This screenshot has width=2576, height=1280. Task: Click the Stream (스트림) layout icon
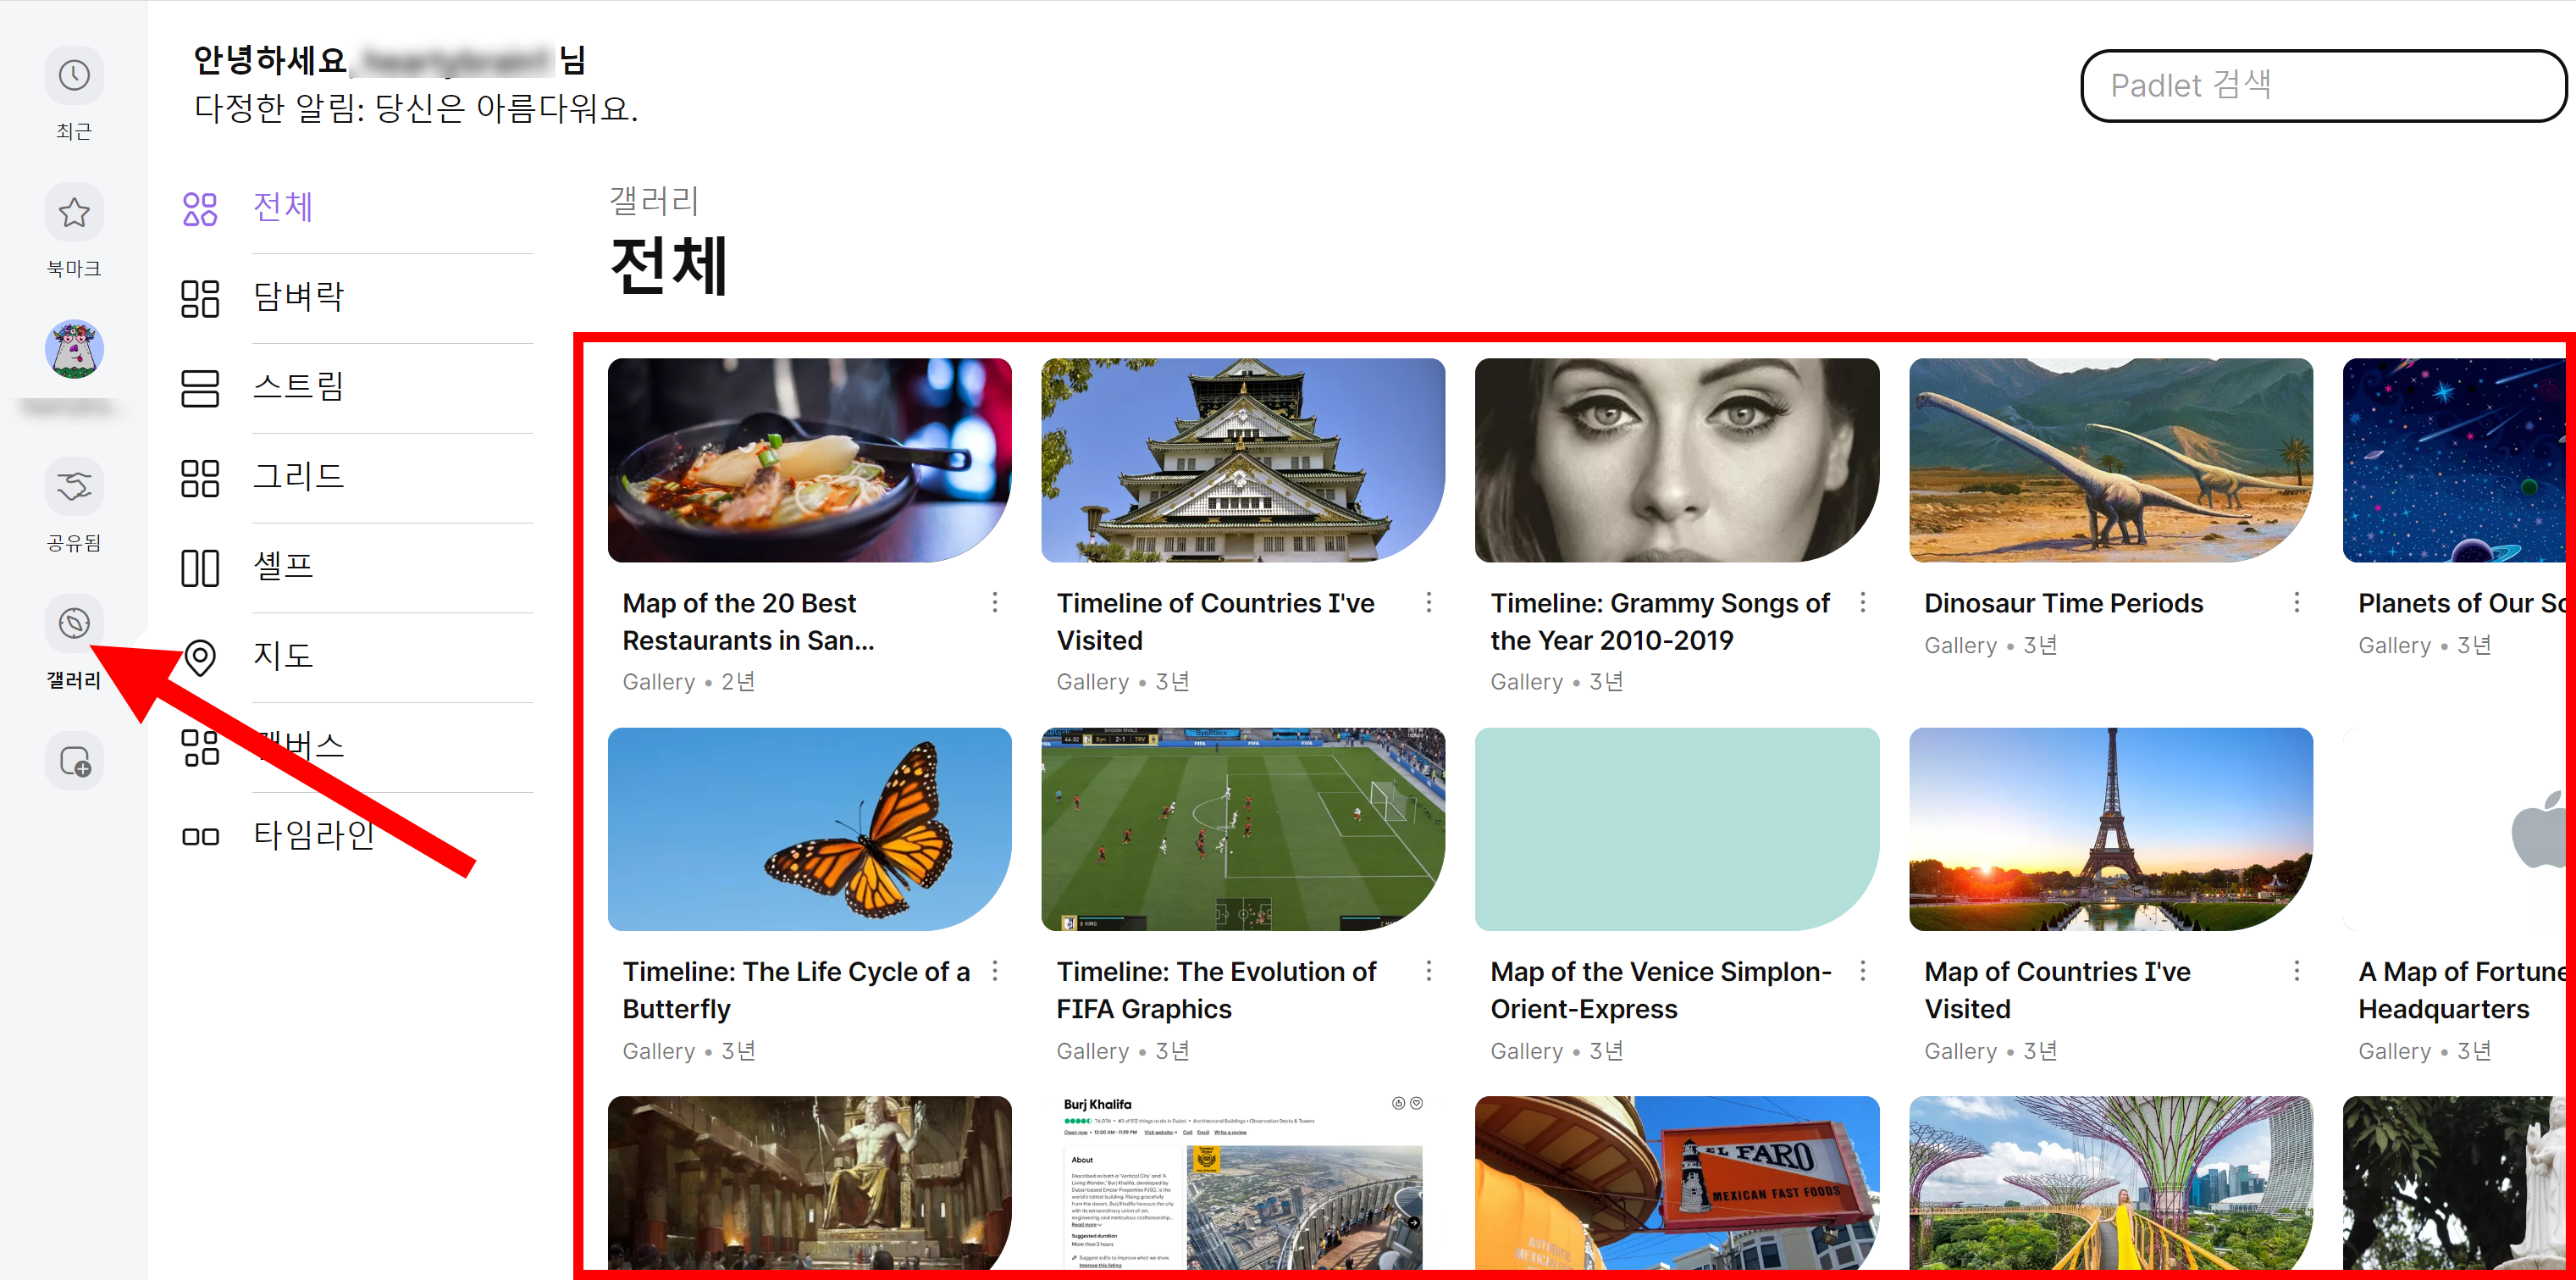[x=200, y=388]
